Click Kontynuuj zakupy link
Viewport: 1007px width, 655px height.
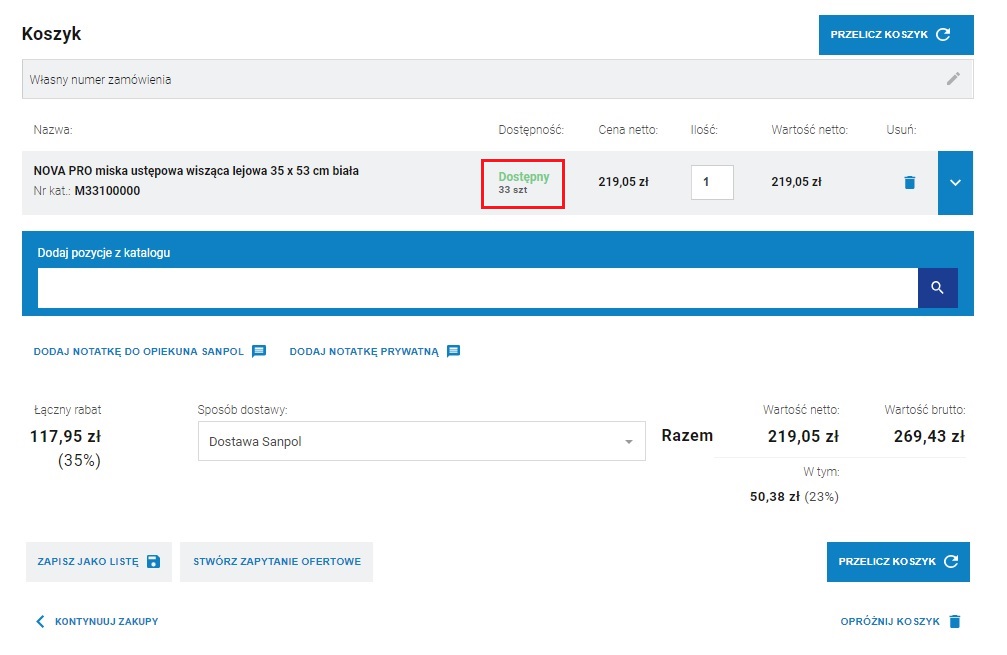97,622
